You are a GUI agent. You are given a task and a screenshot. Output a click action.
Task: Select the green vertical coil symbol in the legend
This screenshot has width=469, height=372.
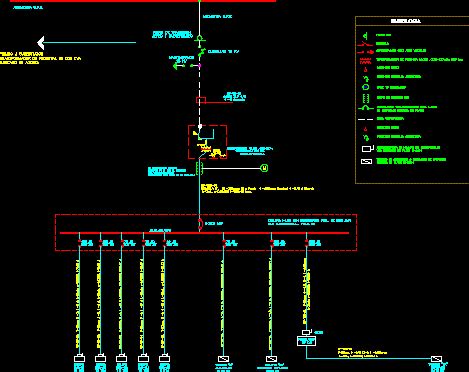coord(366,98)
